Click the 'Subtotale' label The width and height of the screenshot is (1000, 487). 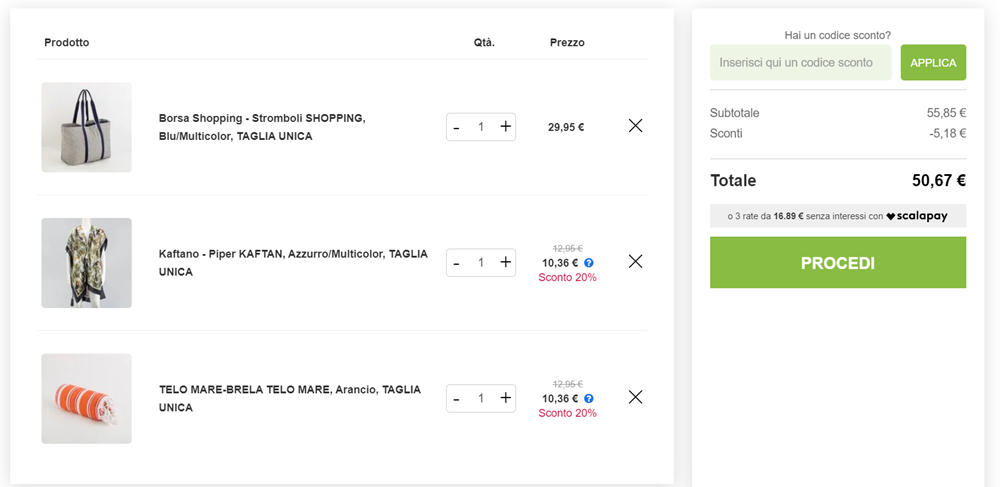[734, 113]
